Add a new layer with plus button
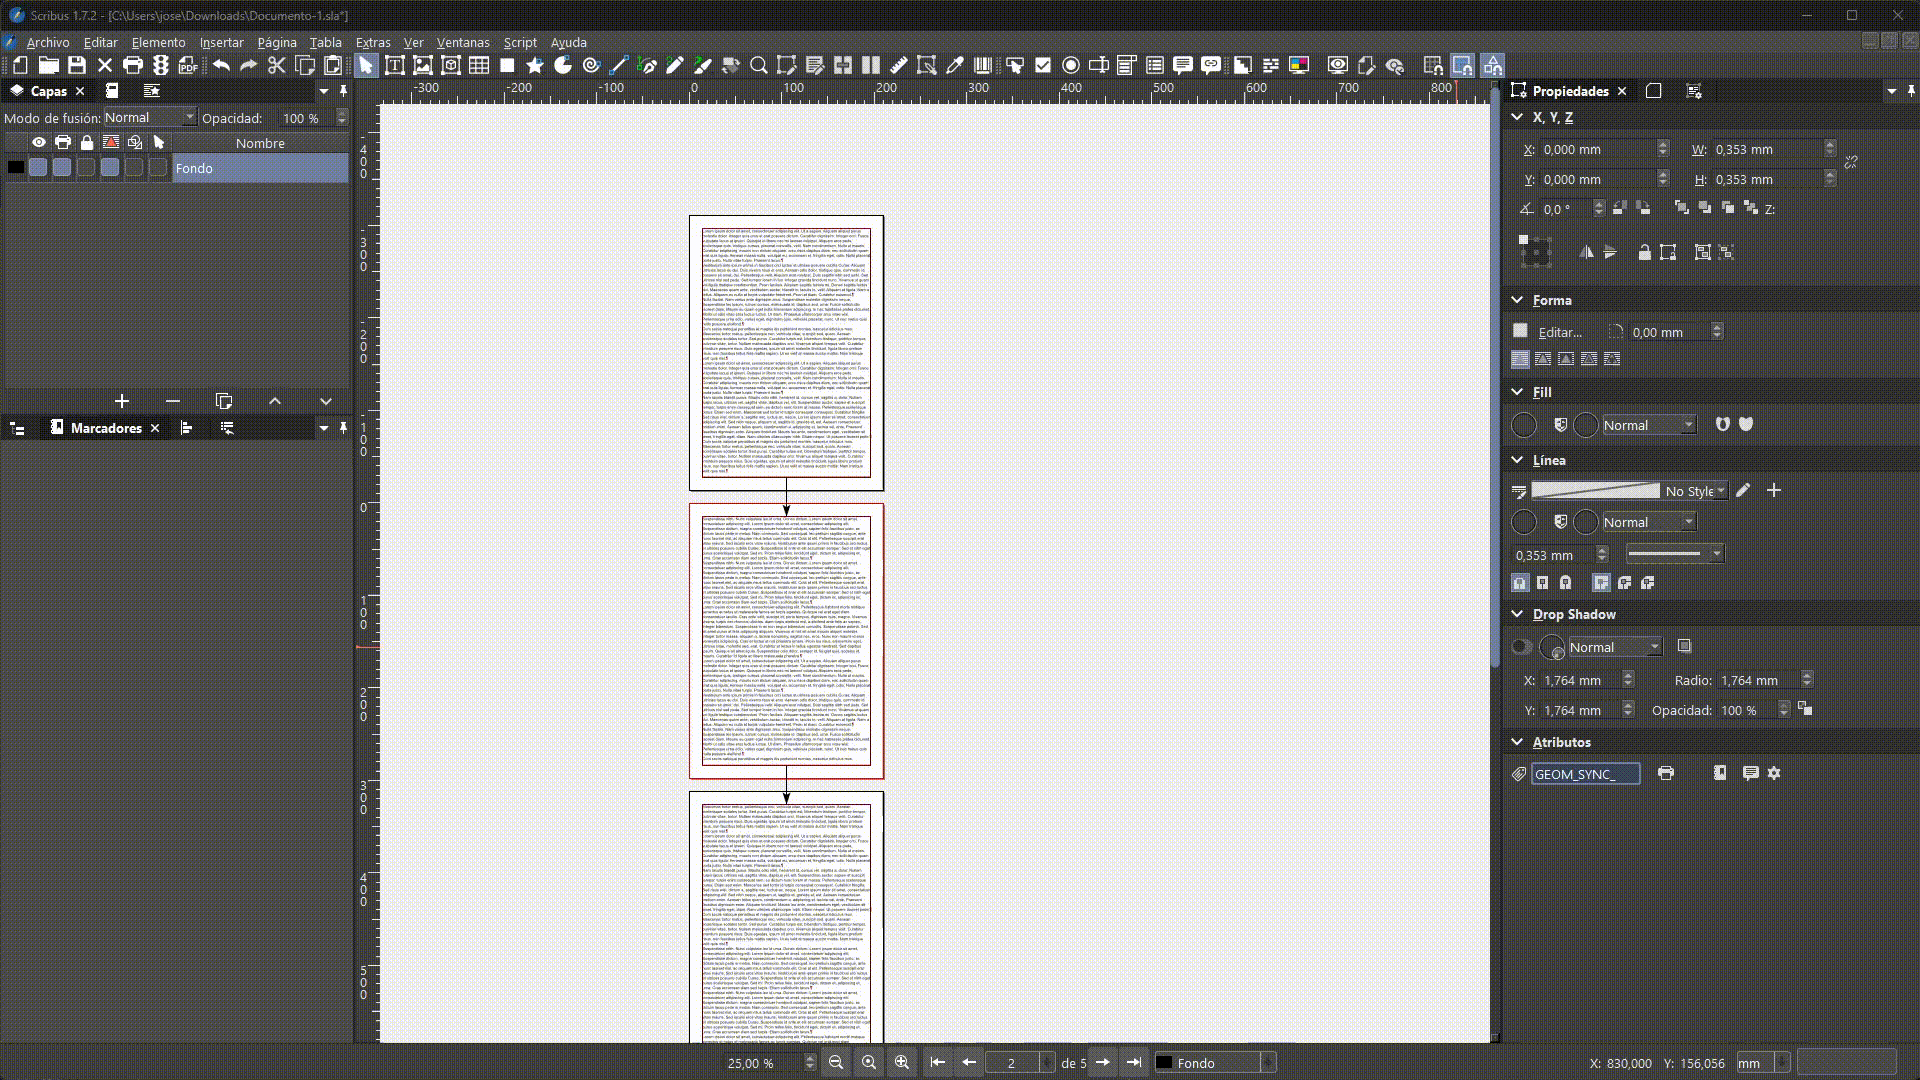Image resolution: width=1920 pixels, height=1080 pixels. [x=121, y=401]
